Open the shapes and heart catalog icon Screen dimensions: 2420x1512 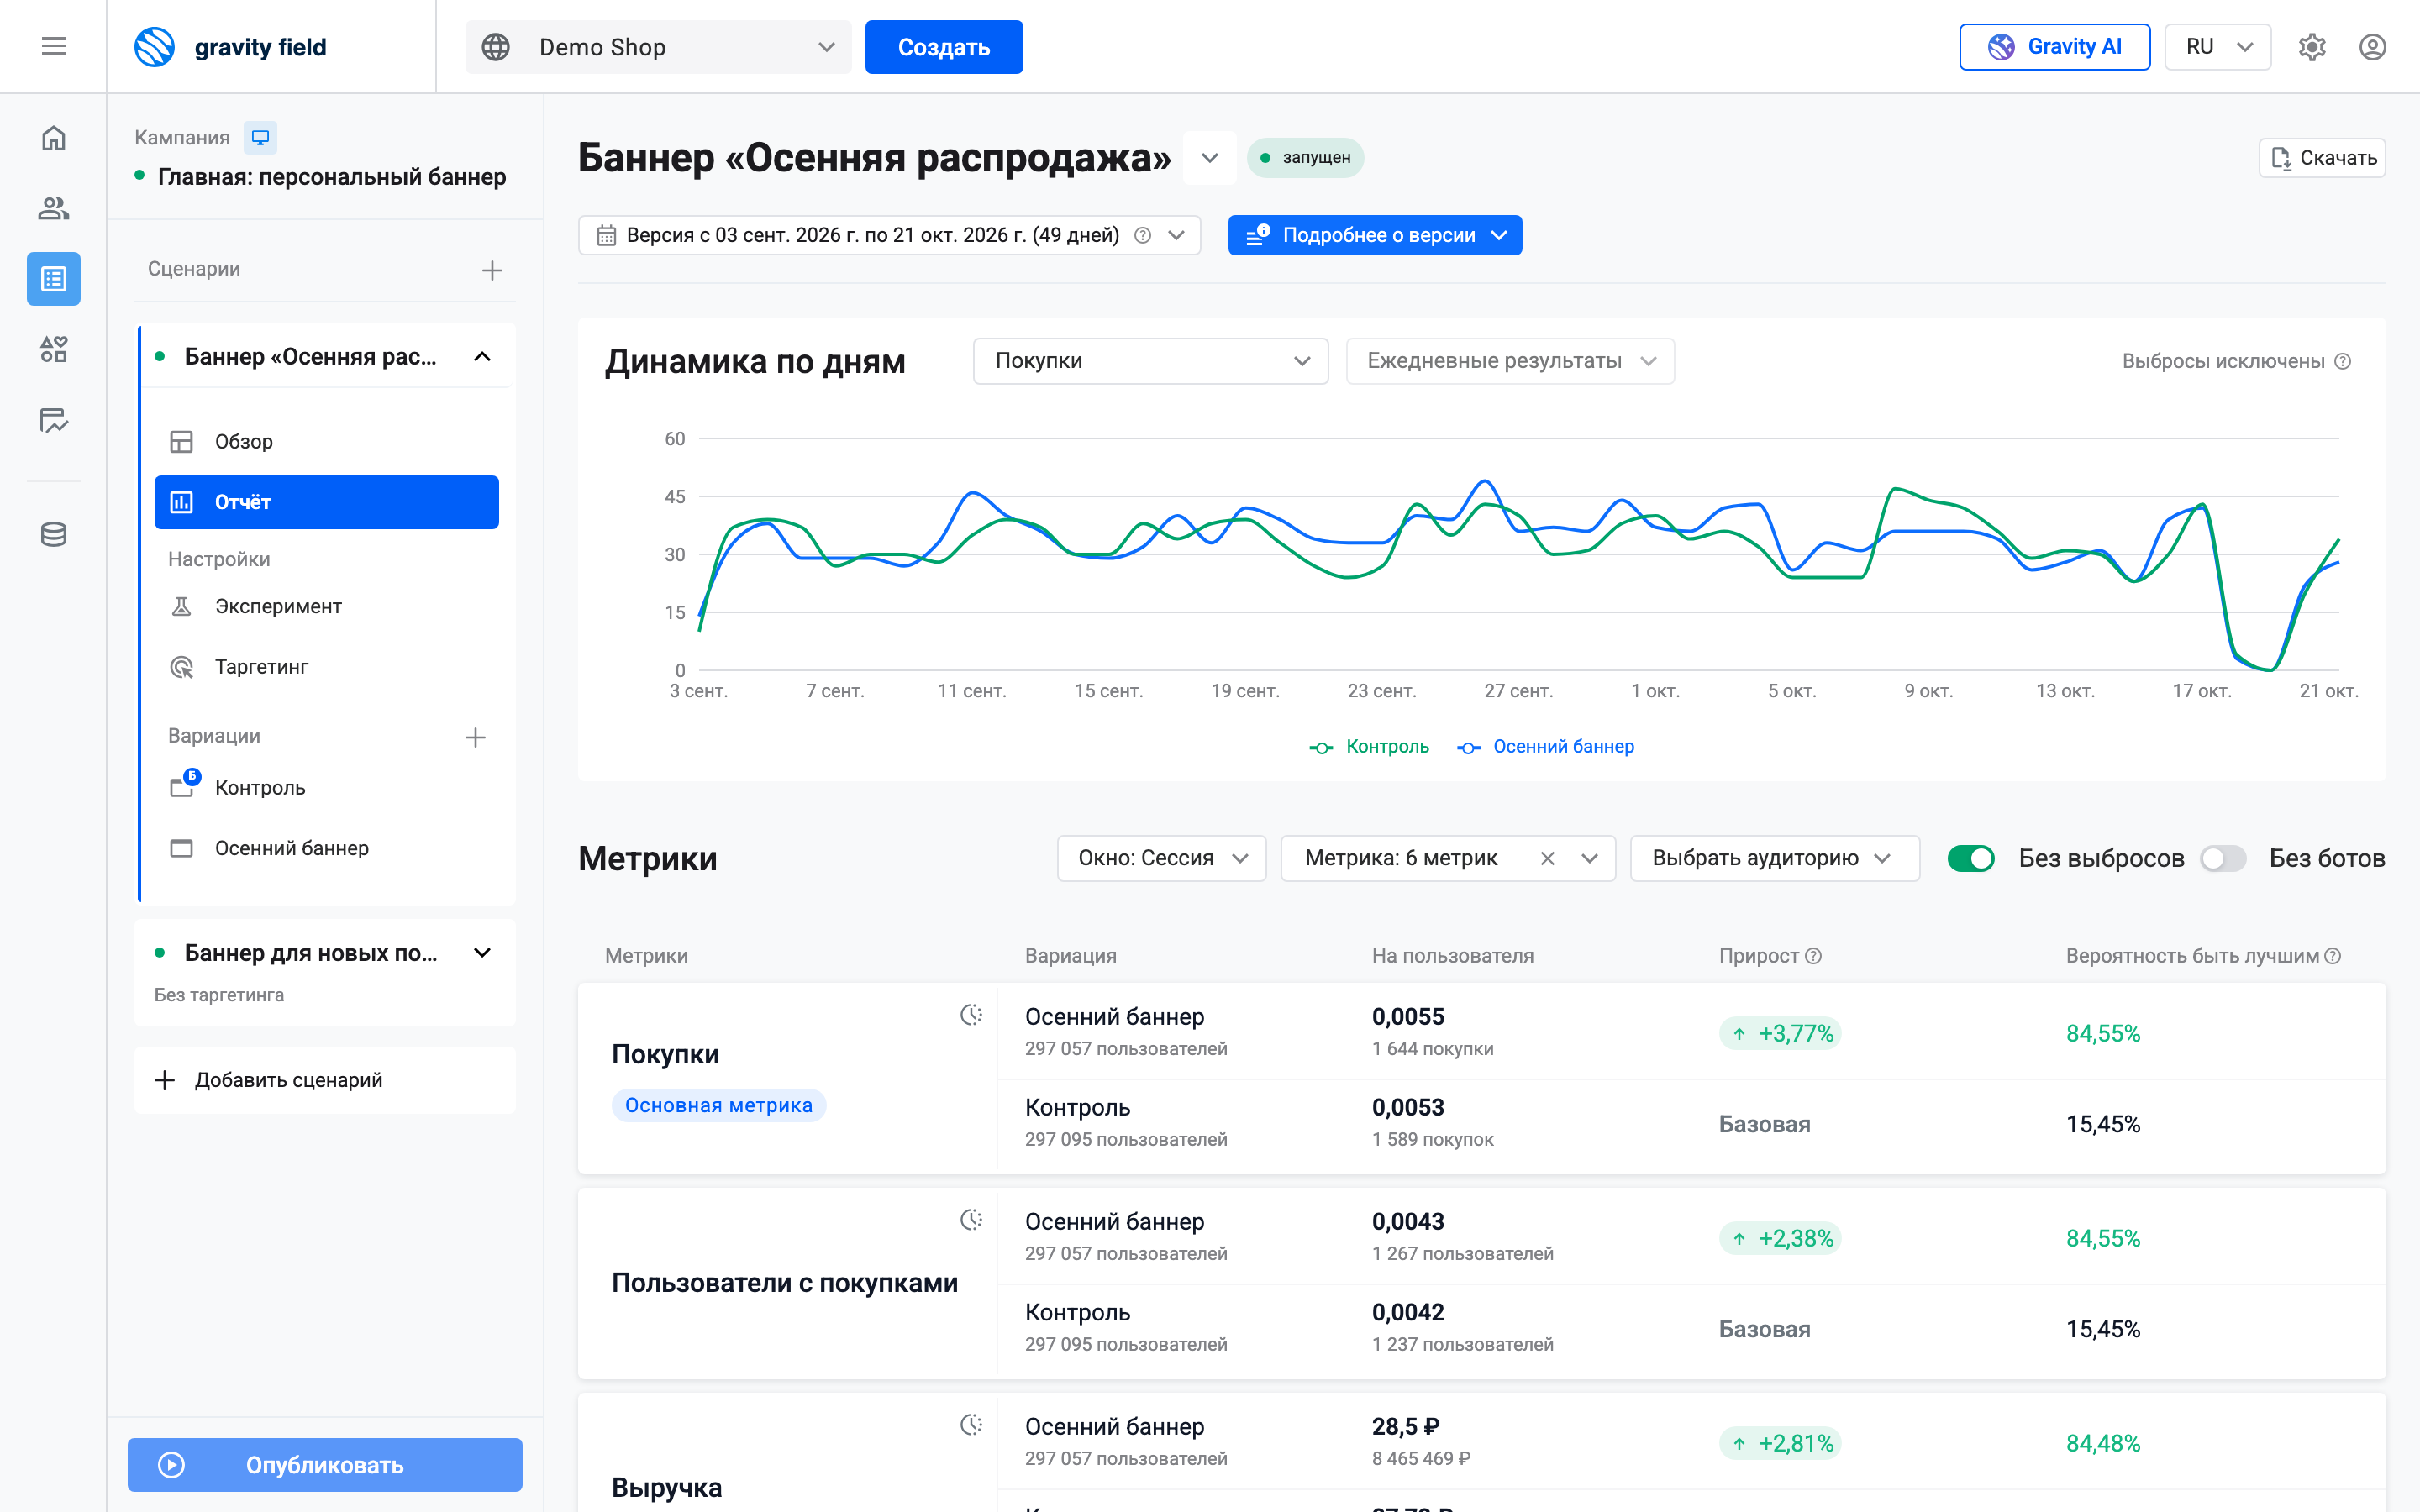point(53,349)
